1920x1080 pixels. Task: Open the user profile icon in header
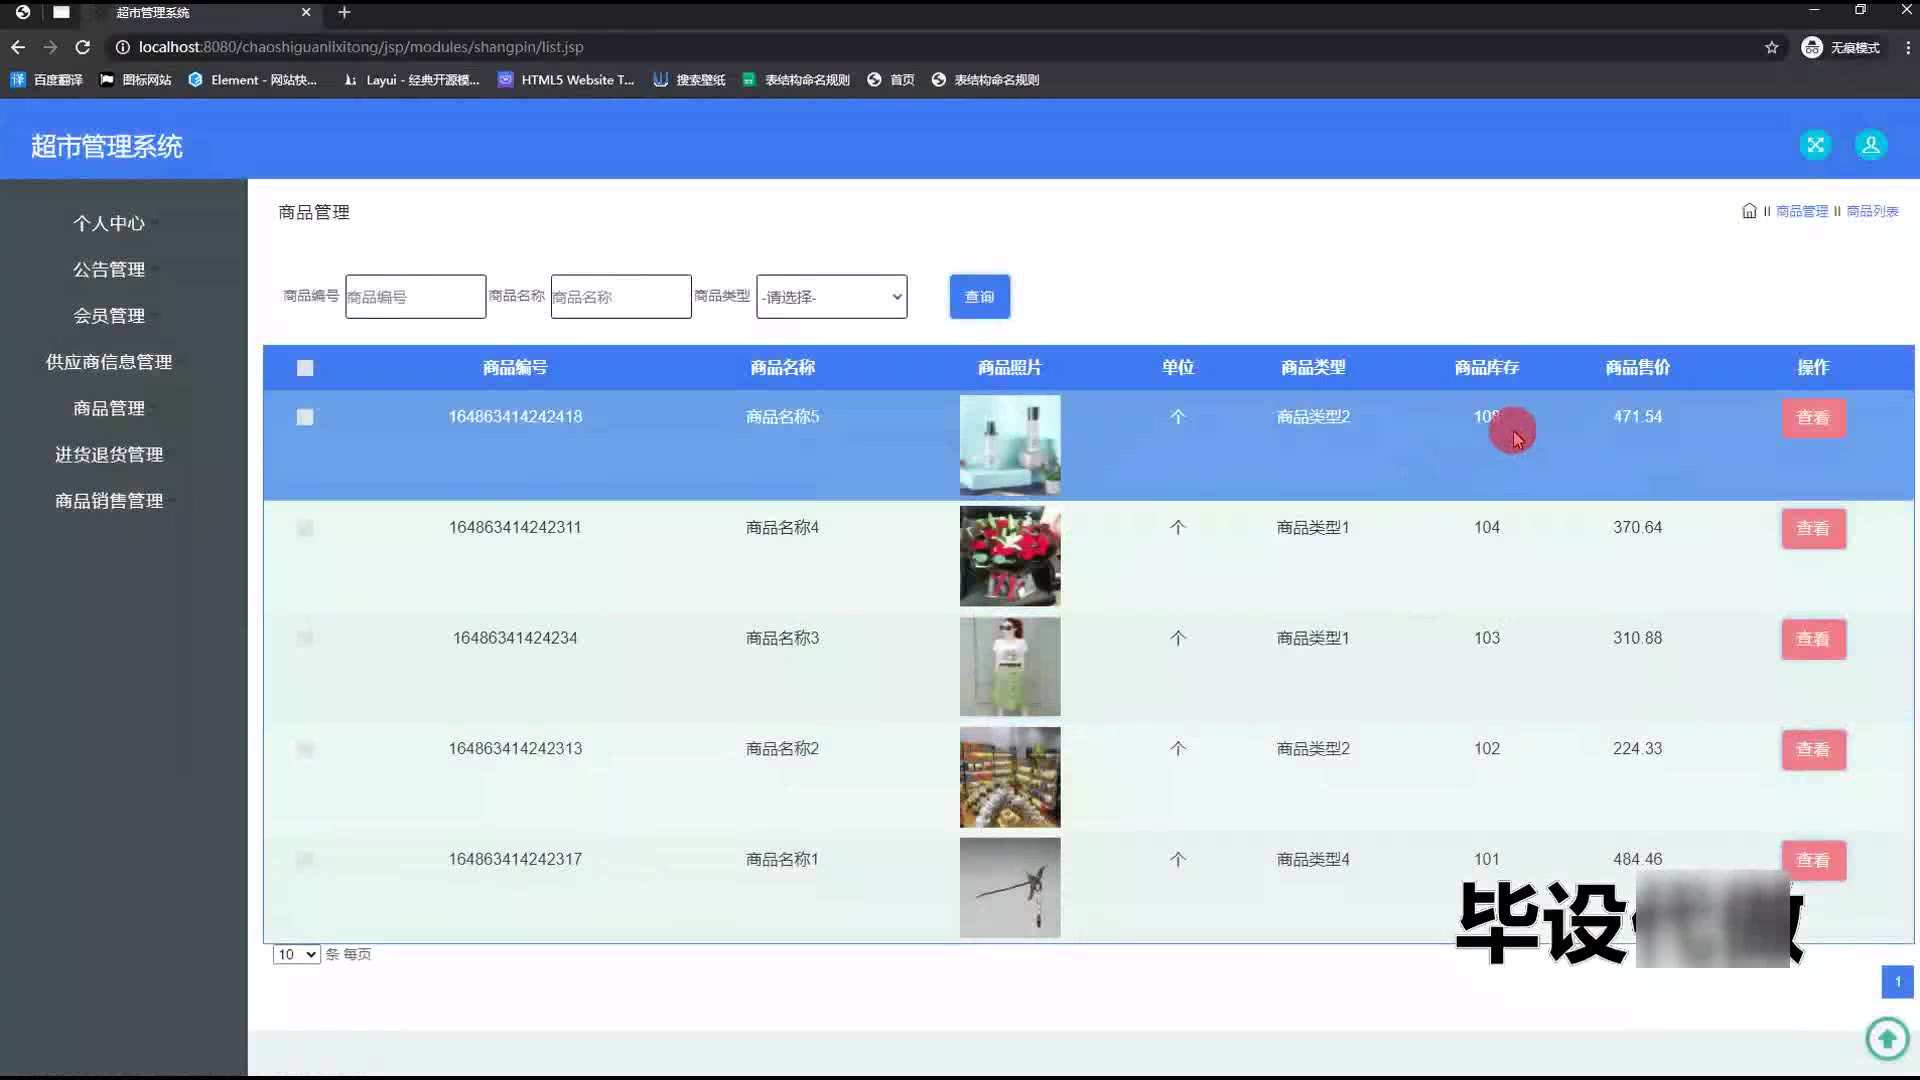pyautogui.click(x=1870, y=145)
